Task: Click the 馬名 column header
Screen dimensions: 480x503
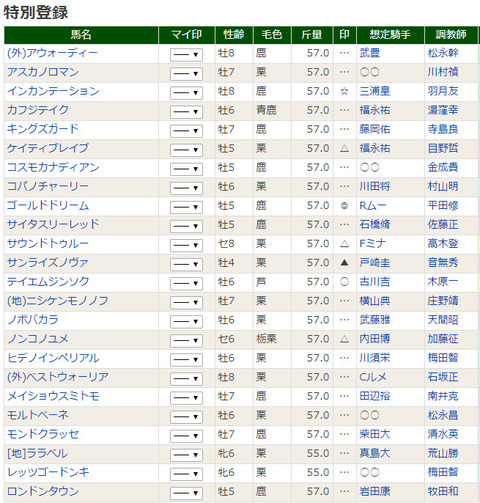Action: click(x=81, y=35)
